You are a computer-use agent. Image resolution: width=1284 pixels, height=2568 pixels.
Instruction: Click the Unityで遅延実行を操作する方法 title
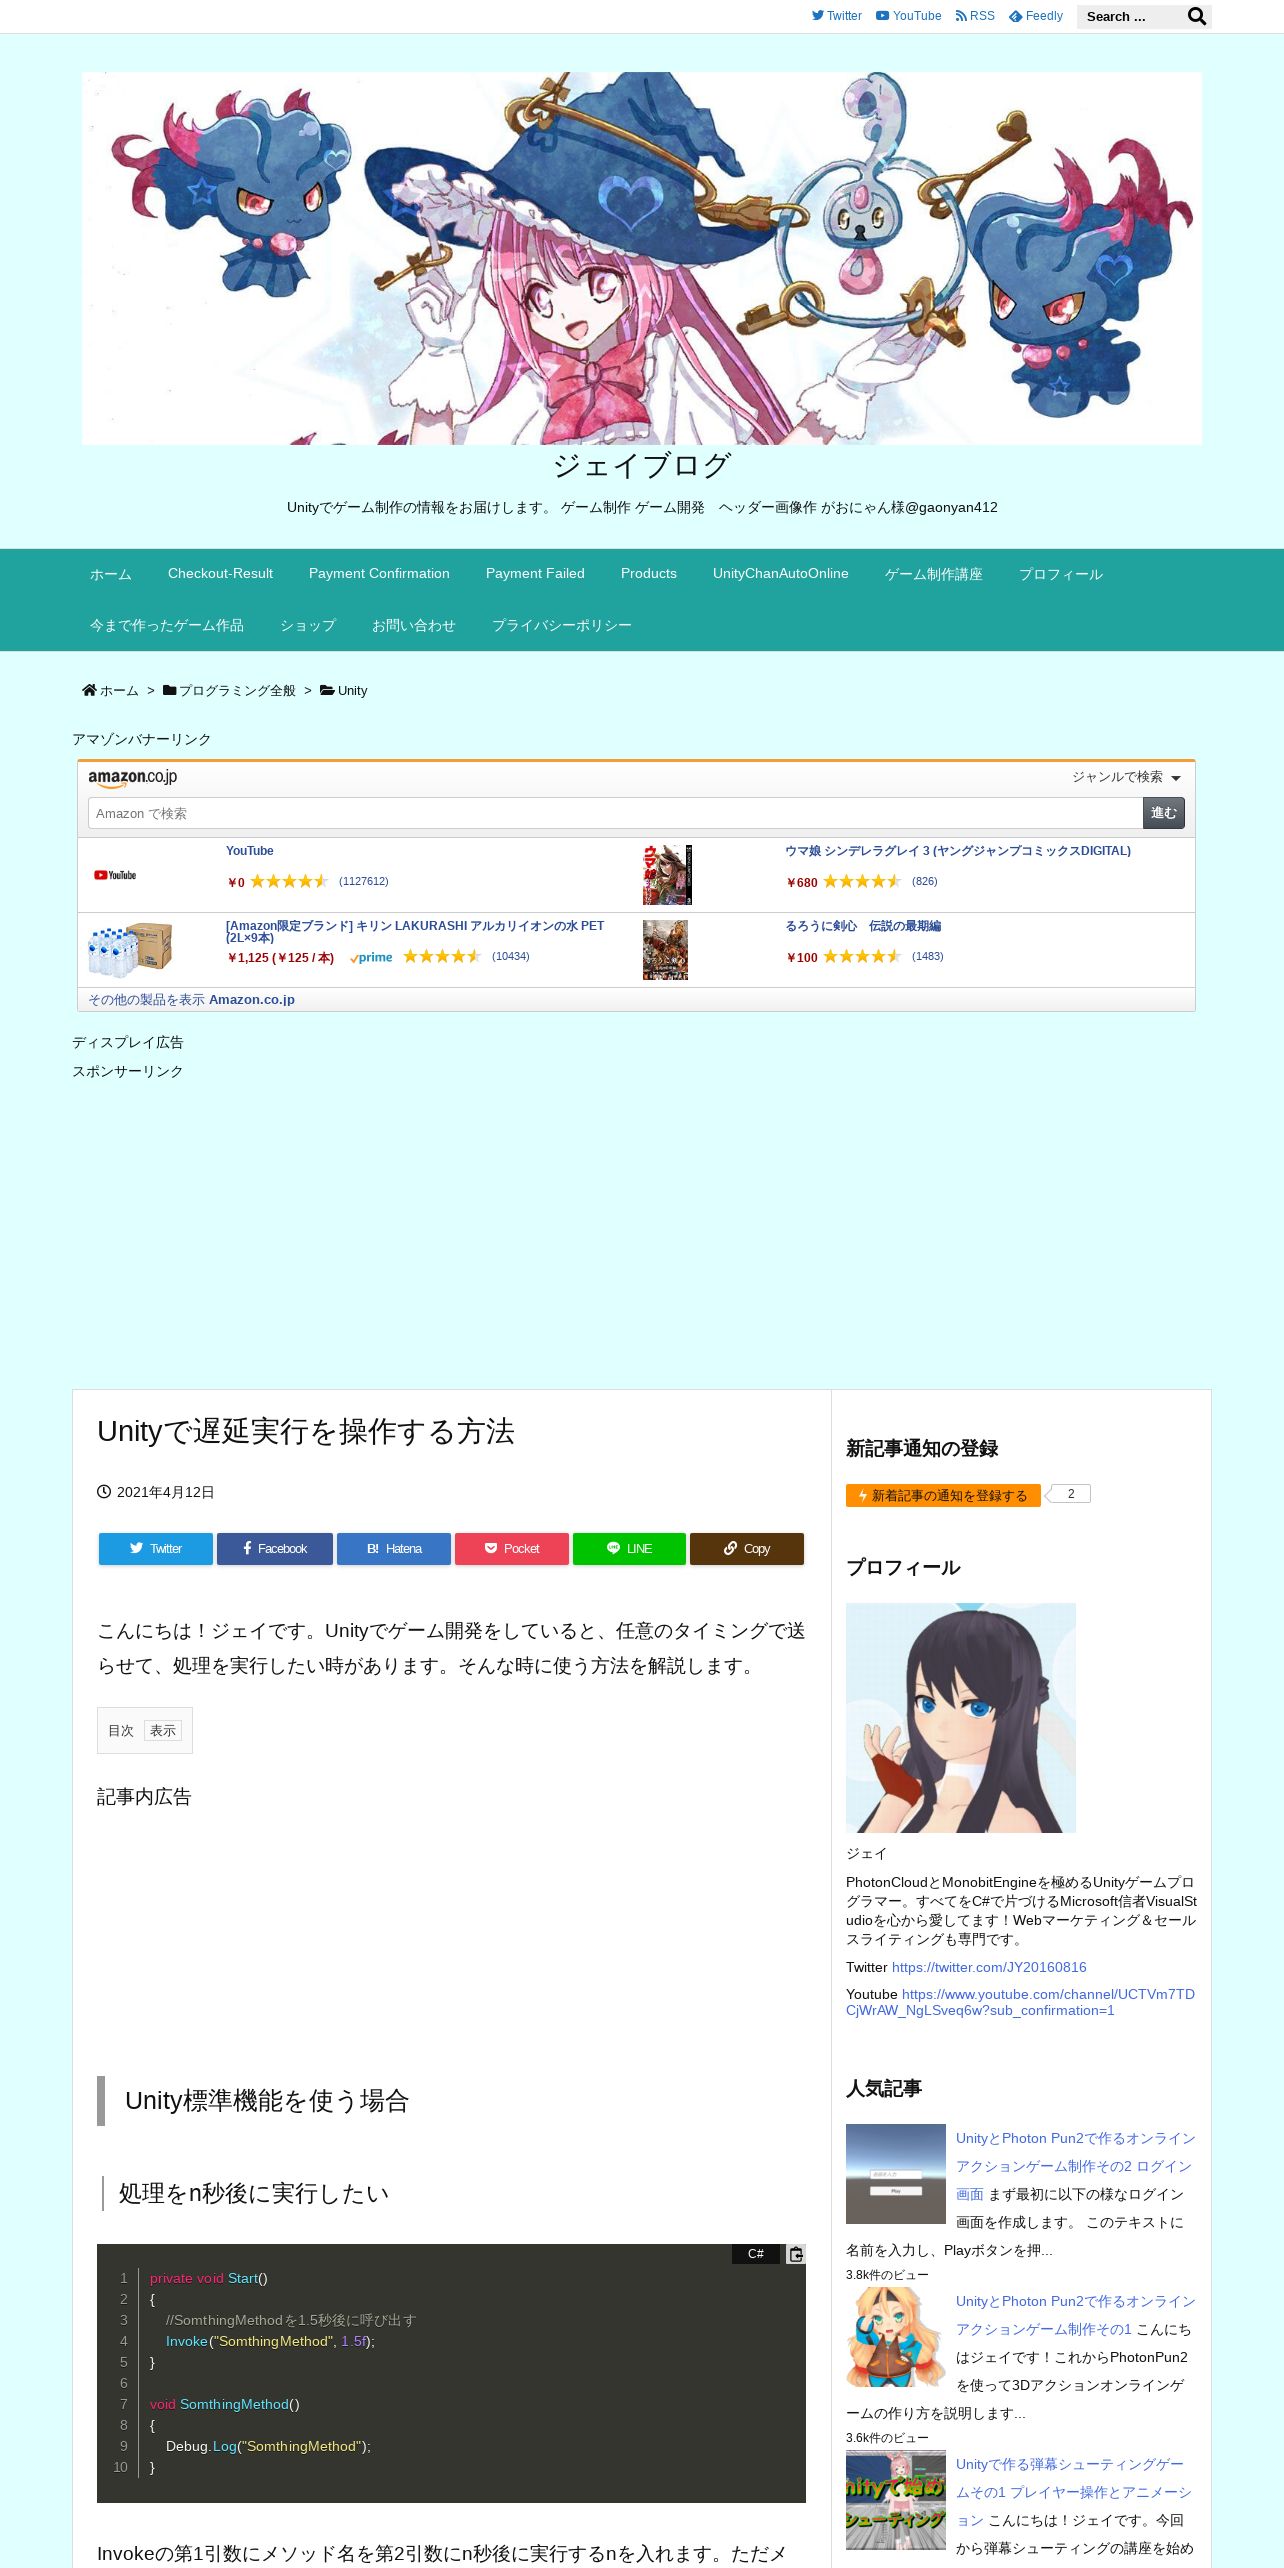(x=306, y=1431)
